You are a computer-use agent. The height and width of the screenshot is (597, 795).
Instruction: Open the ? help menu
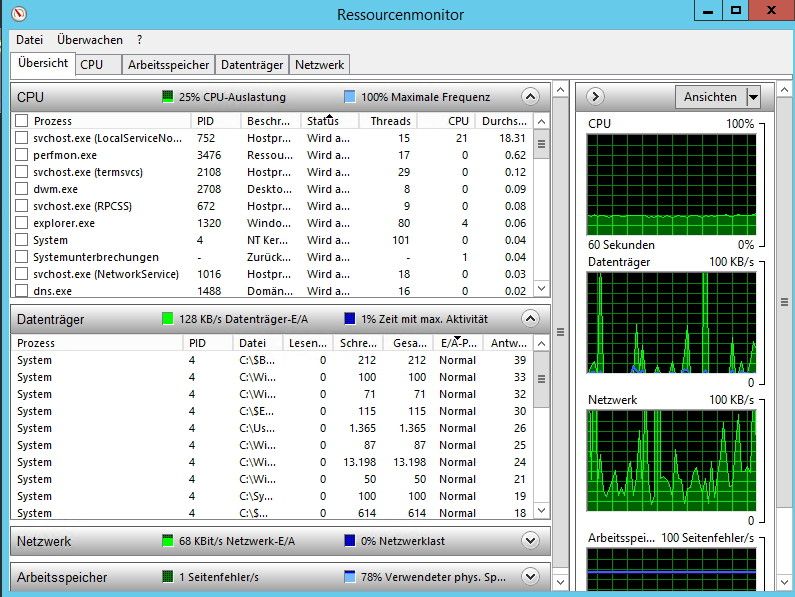pyautogui.click(x=139, y=40)
